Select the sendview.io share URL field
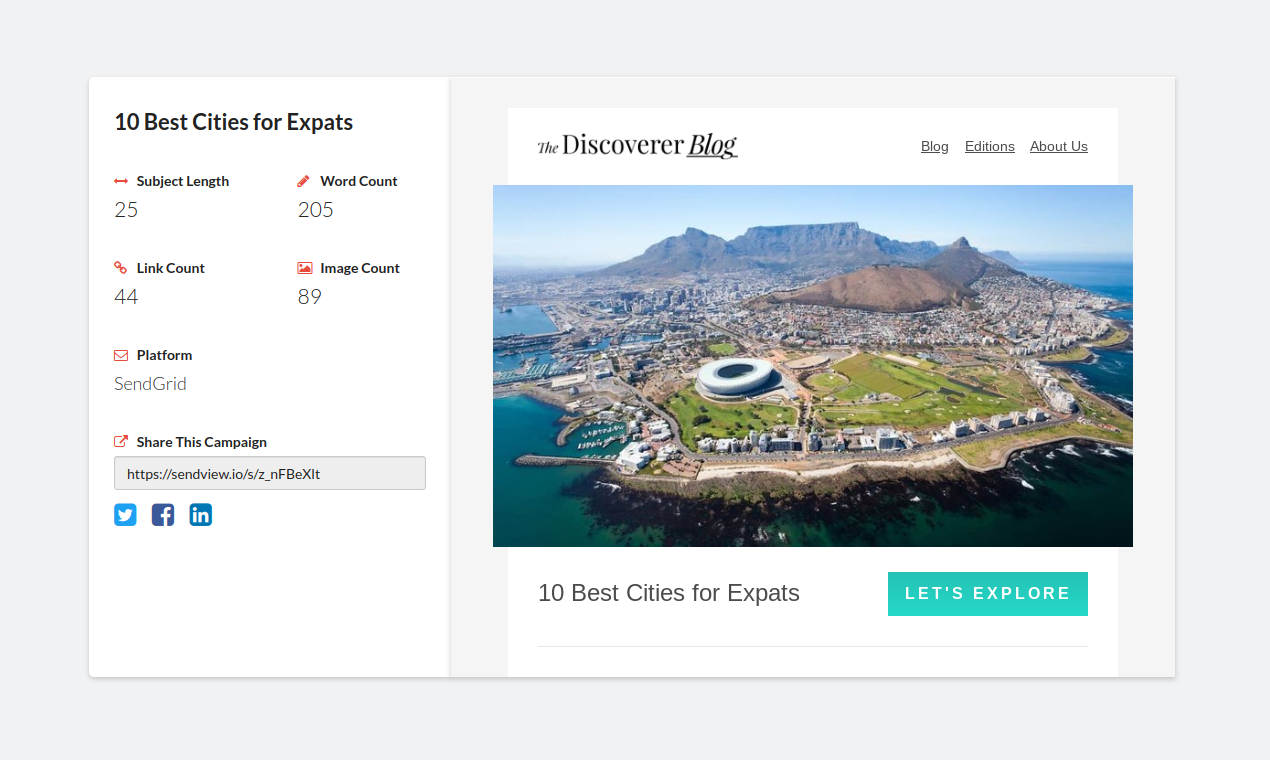The width and height of the screenshot is (1270, 760). point(270,473)
